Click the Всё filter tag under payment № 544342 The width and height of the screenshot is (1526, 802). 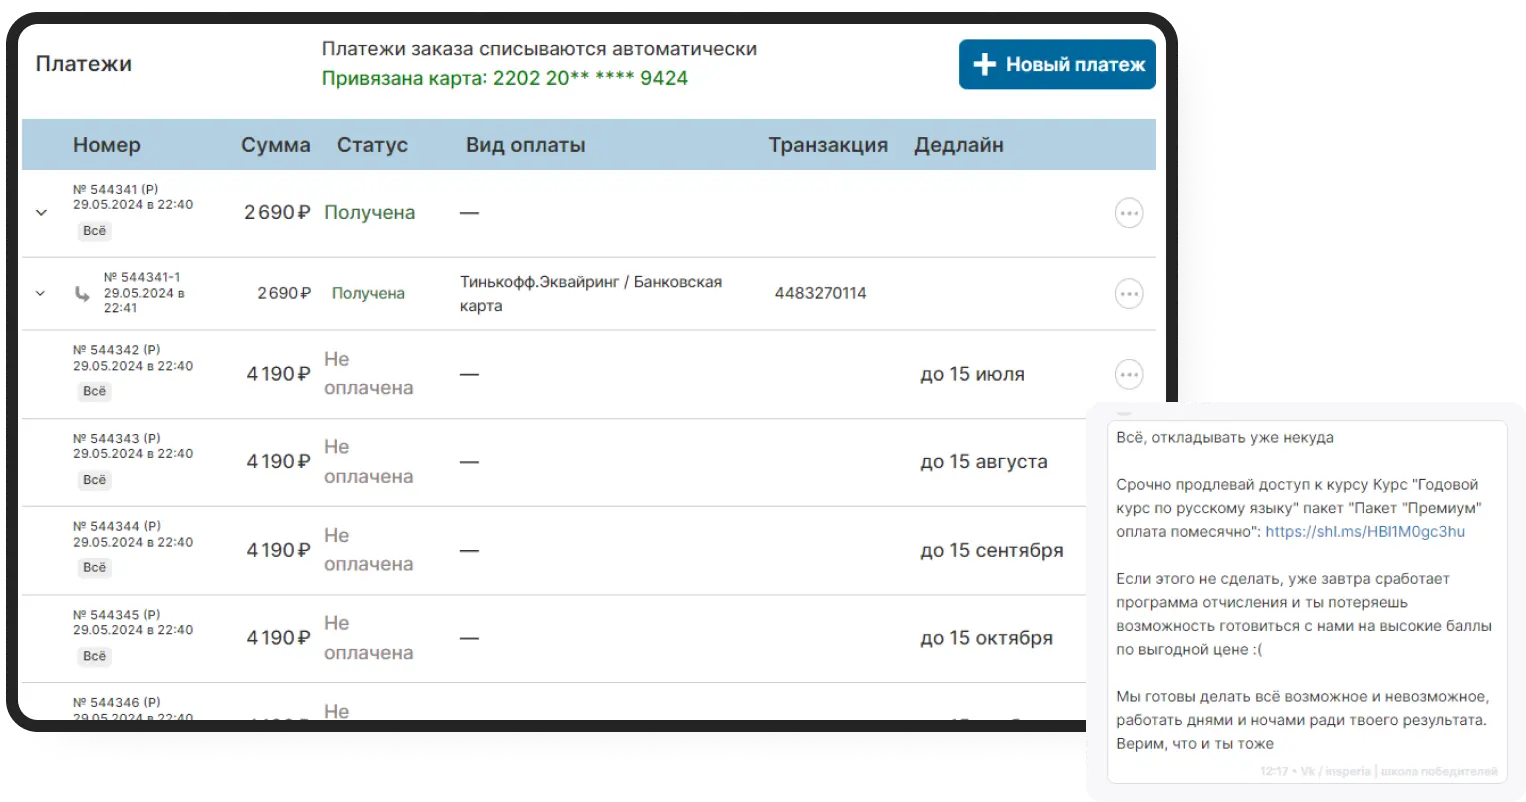coord(94,391)
